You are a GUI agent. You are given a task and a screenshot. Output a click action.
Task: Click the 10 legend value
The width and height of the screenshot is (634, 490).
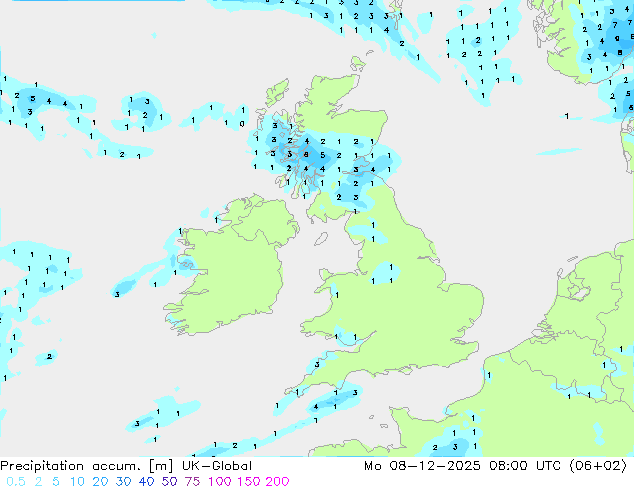(77, 482)
